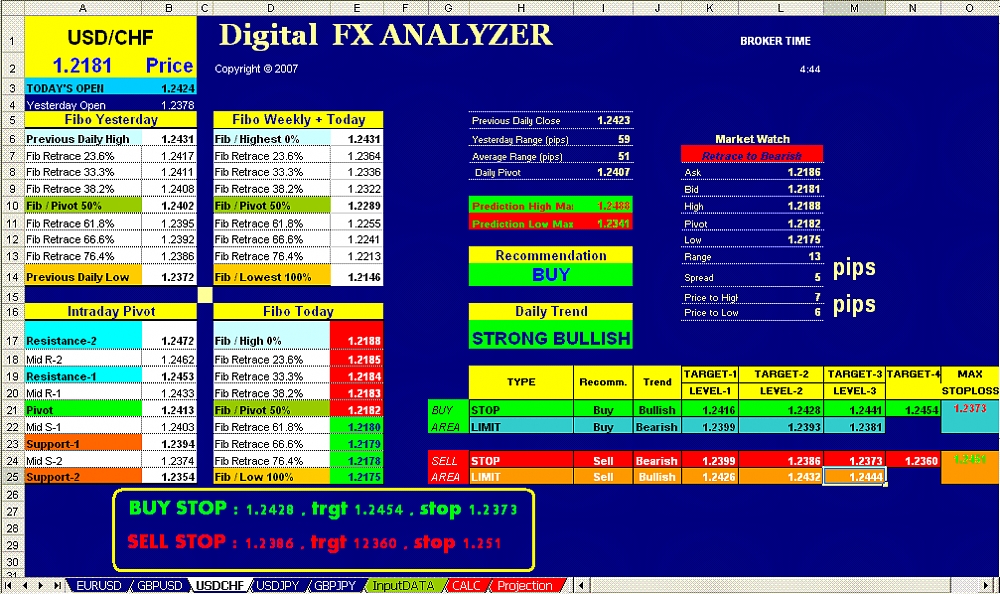Select Previous Daily Low value 1.2372
Image resolution: width=1000 pixels, height=594 pixels.
pyautogui.click(x=169, y=277)
